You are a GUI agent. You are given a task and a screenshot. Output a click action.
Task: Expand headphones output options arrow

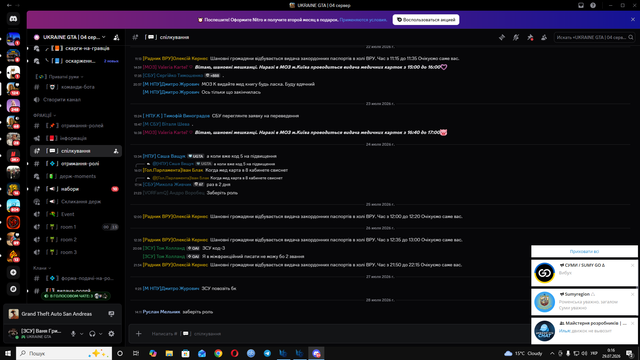click(x=101, y=334)
